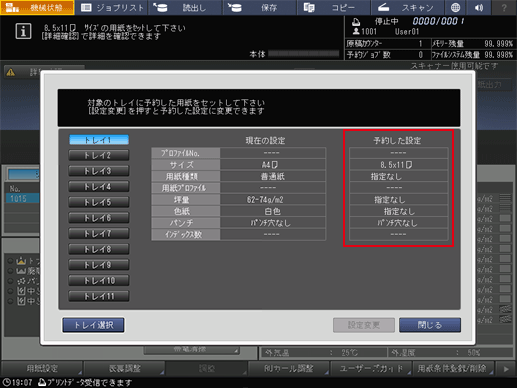Switch to the 読出し recall tab
The width and height of the screenshot is (517, 388).
[x=185, y=7]
